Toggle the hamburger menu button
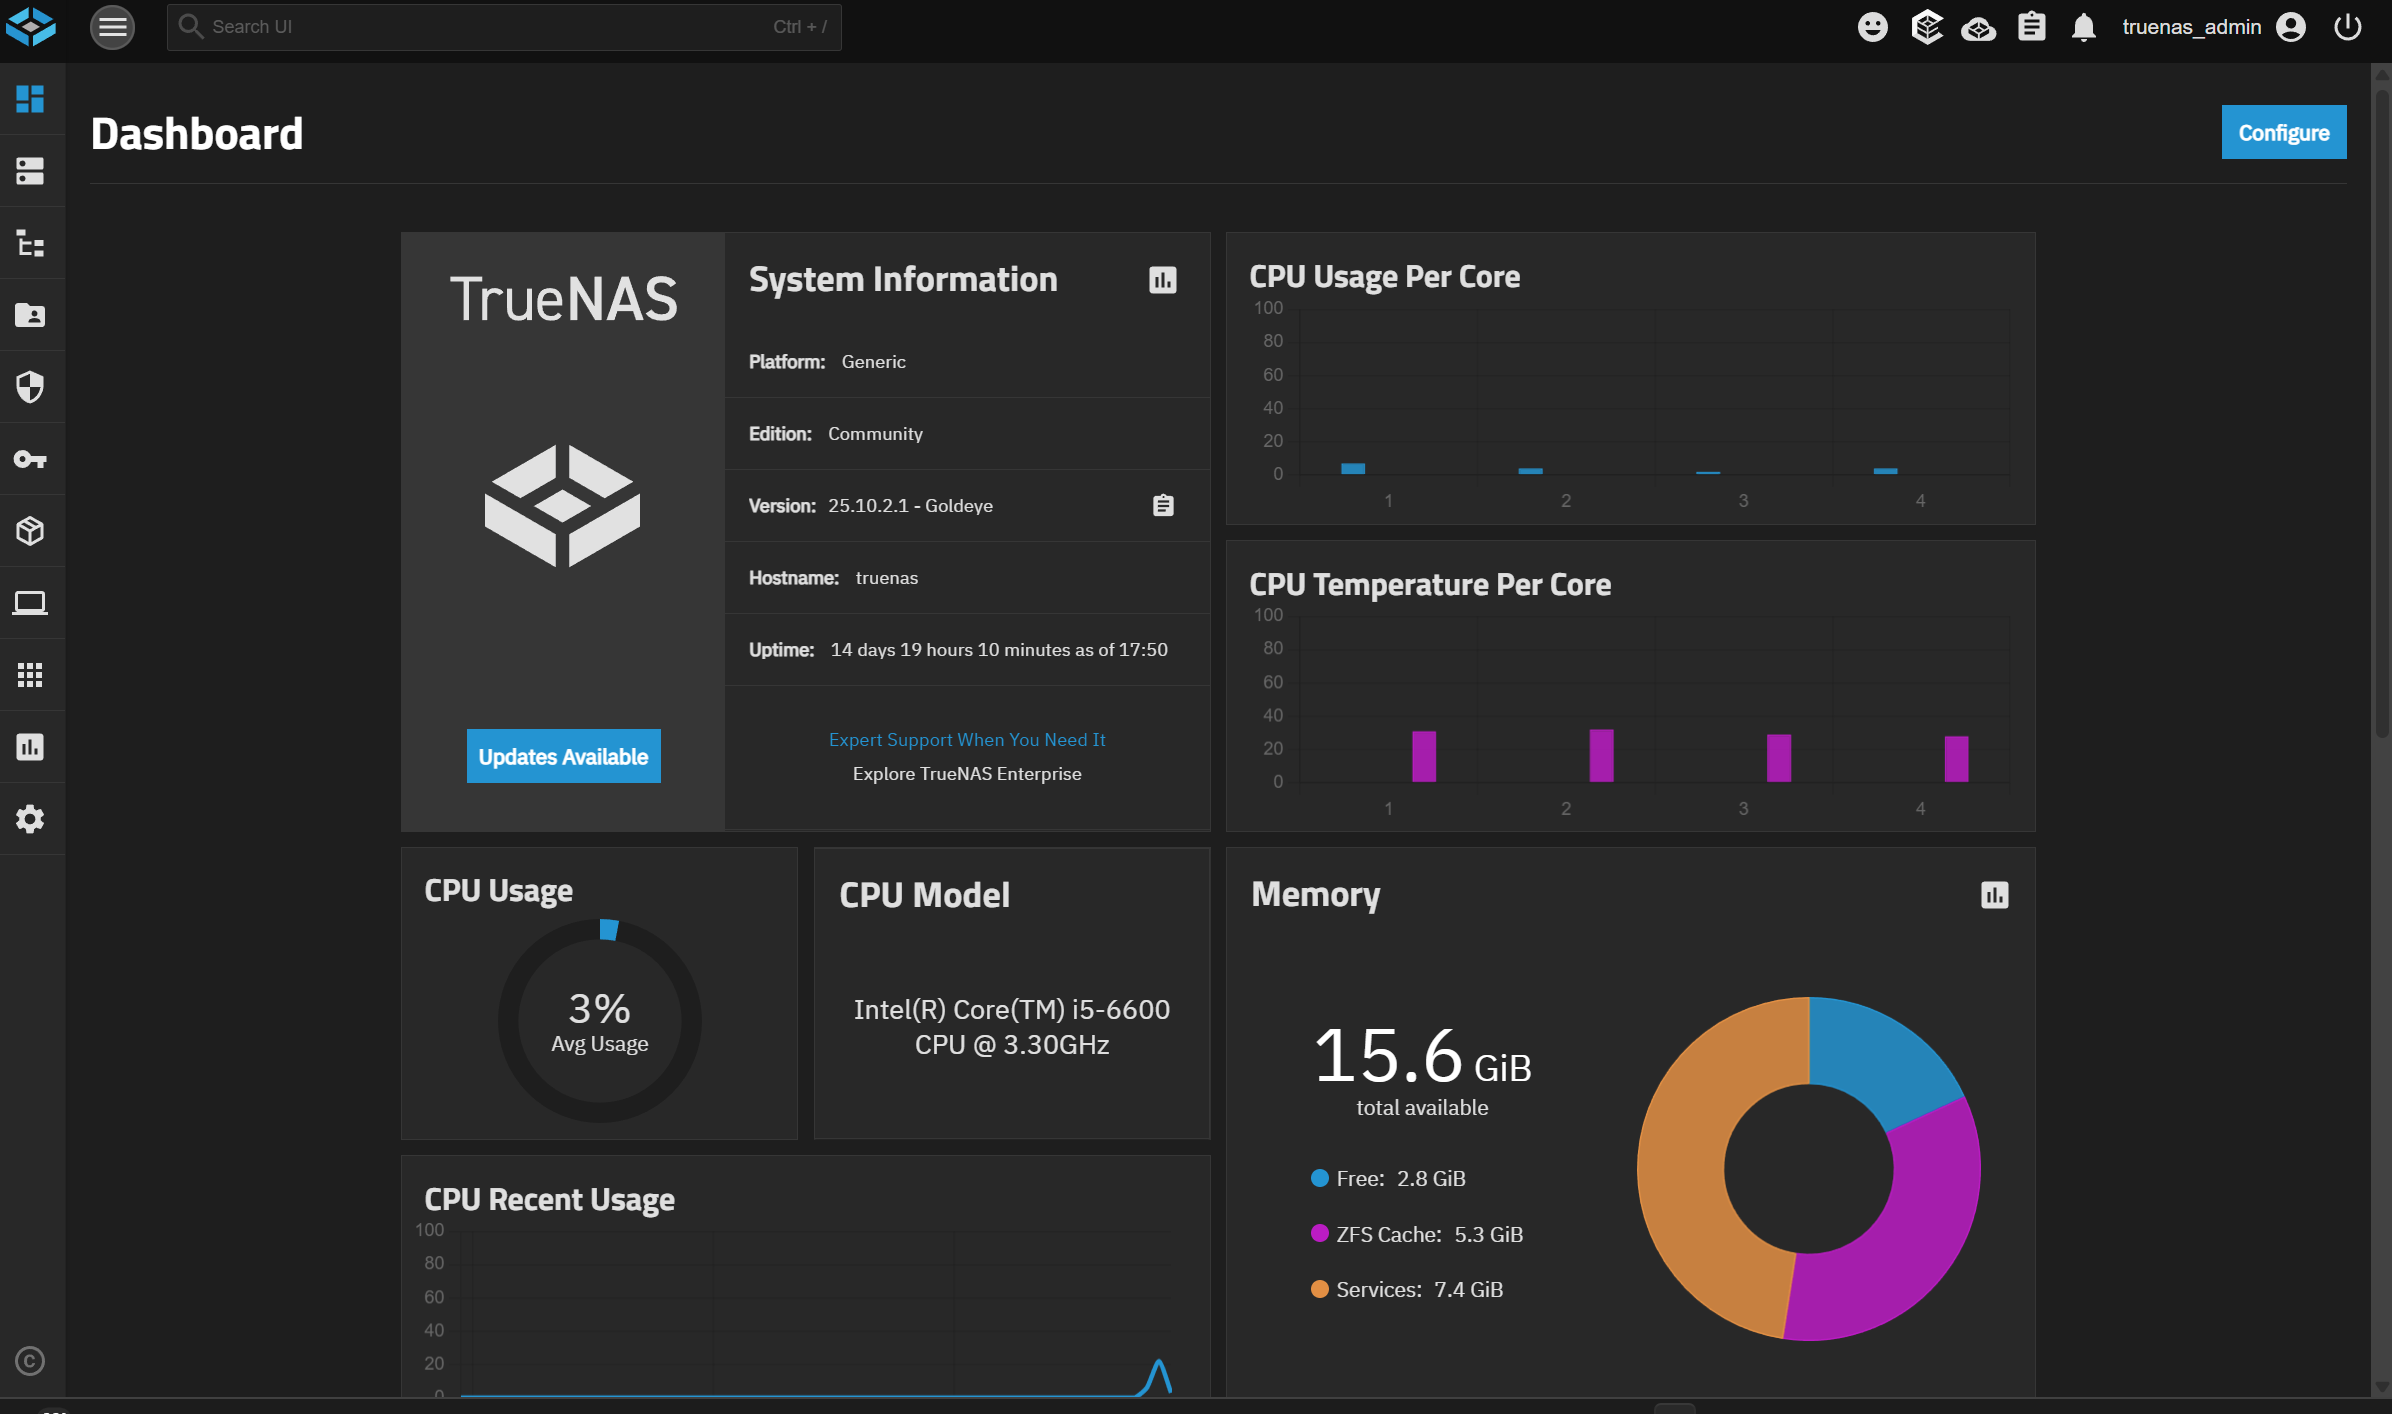Screen dimensions: 2392x1414 click(112, 27)
